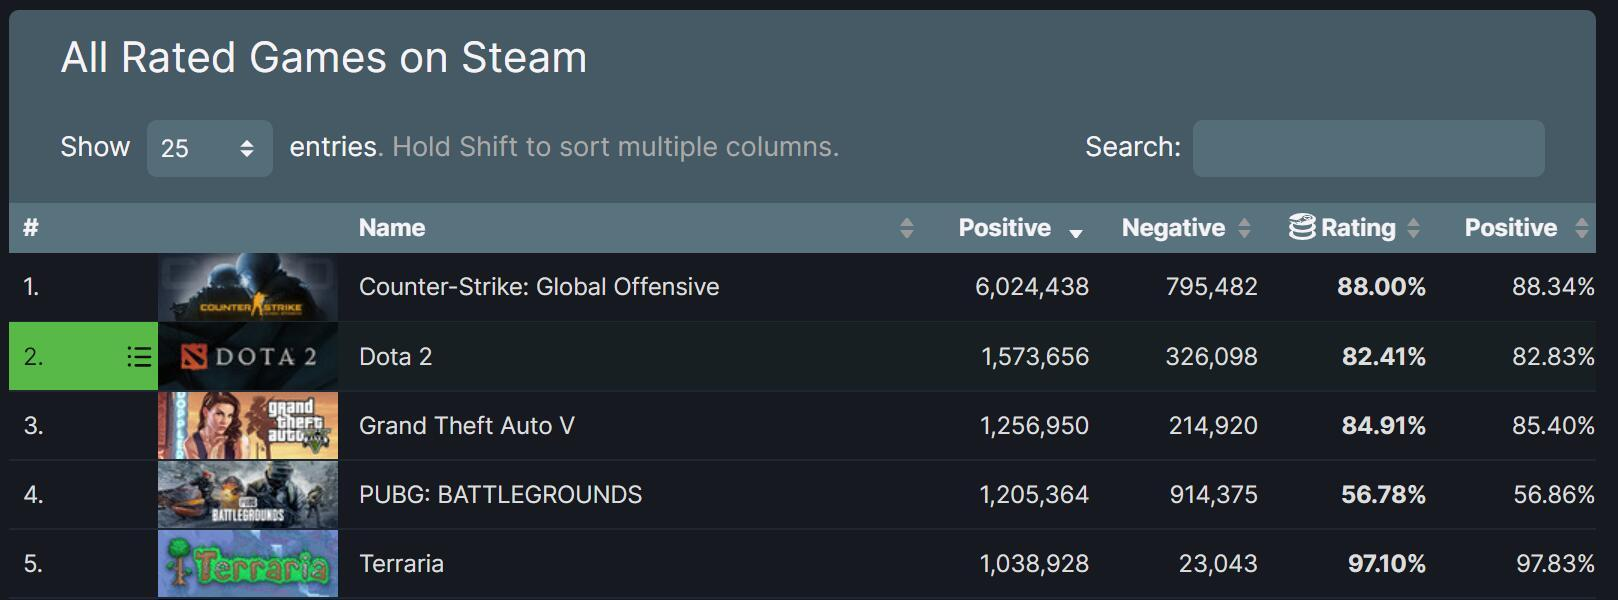Click sort arrows beside Negative header

pyautogui.click(x=1244, y=228)
